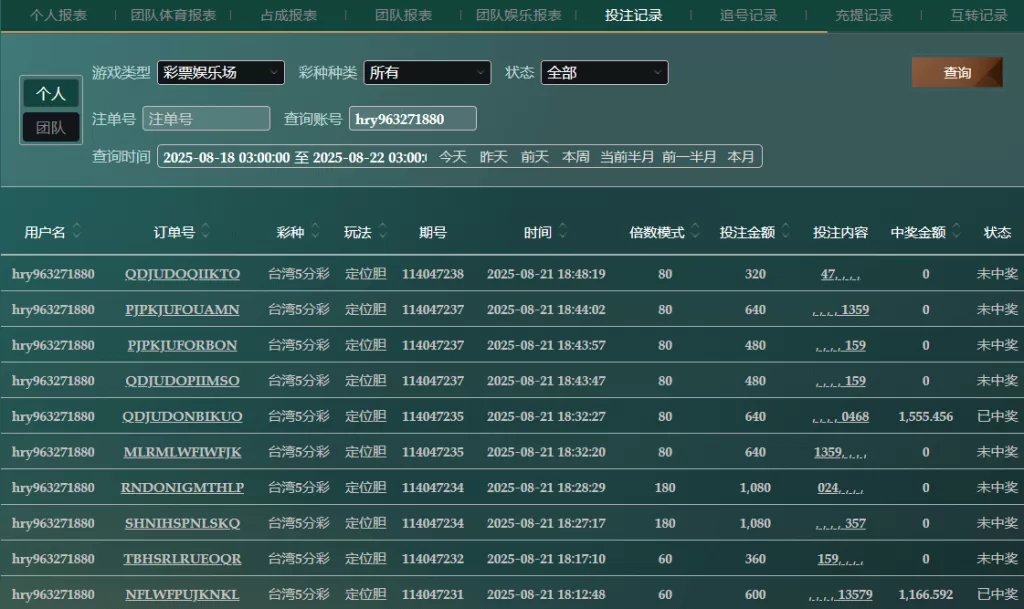Open order QDJUDOQIIKTO details

[182, 274]
